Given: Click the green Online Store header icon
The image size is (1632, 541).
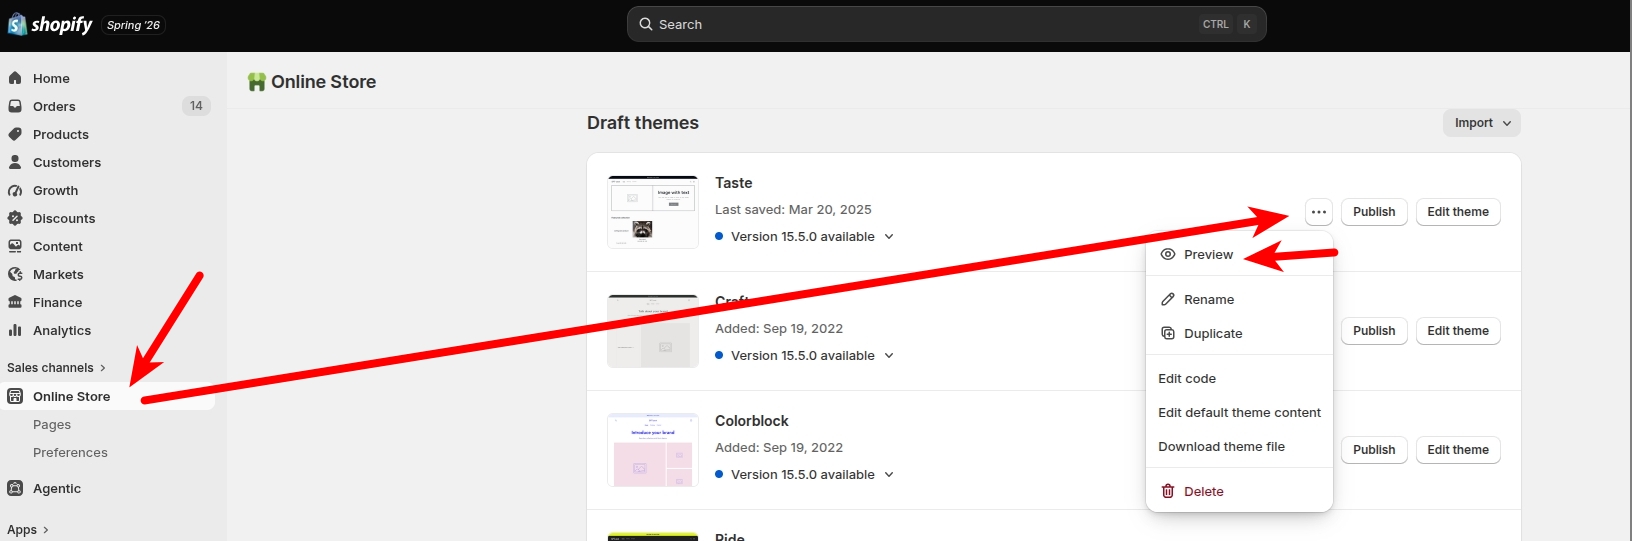Looking at the screenshot, I should click(257, 82).
